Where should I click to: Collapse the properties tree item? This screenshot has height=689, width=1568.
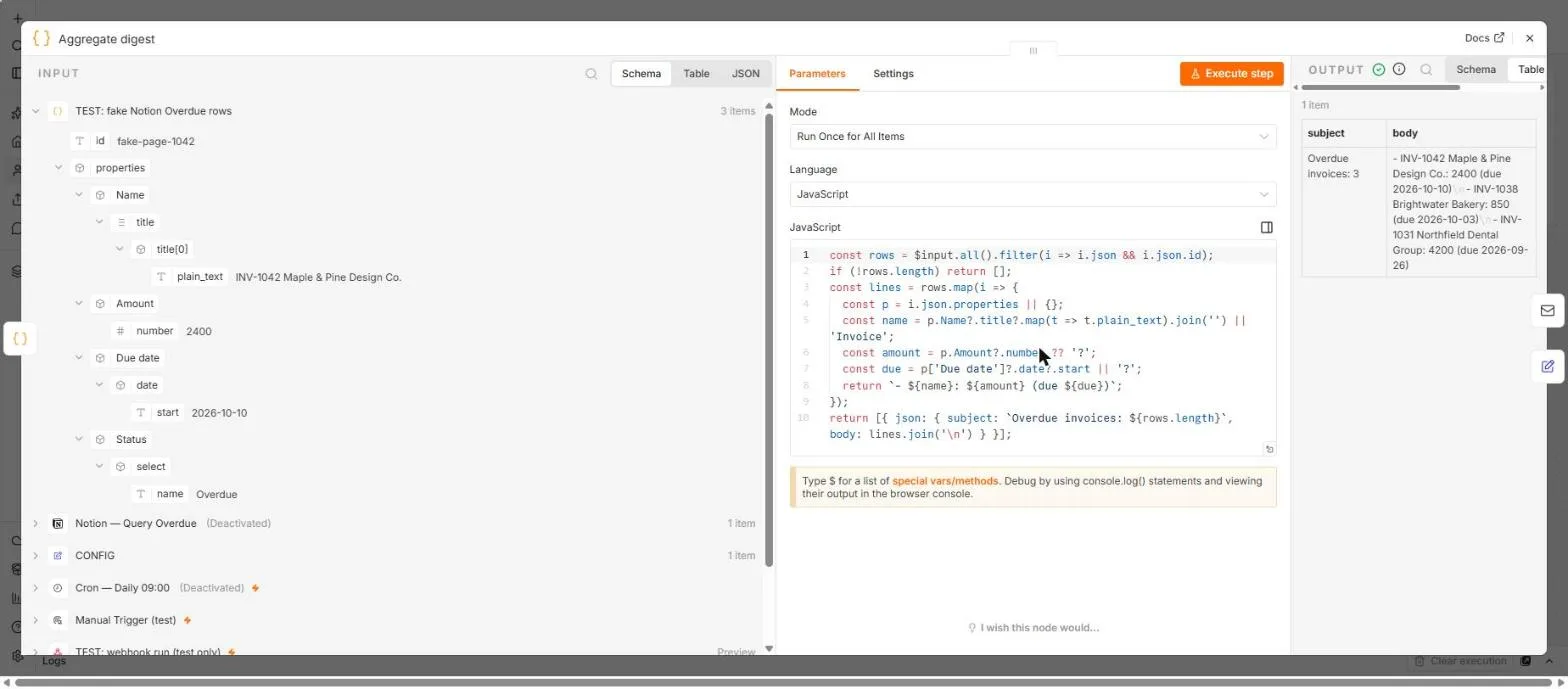(58, 168)
